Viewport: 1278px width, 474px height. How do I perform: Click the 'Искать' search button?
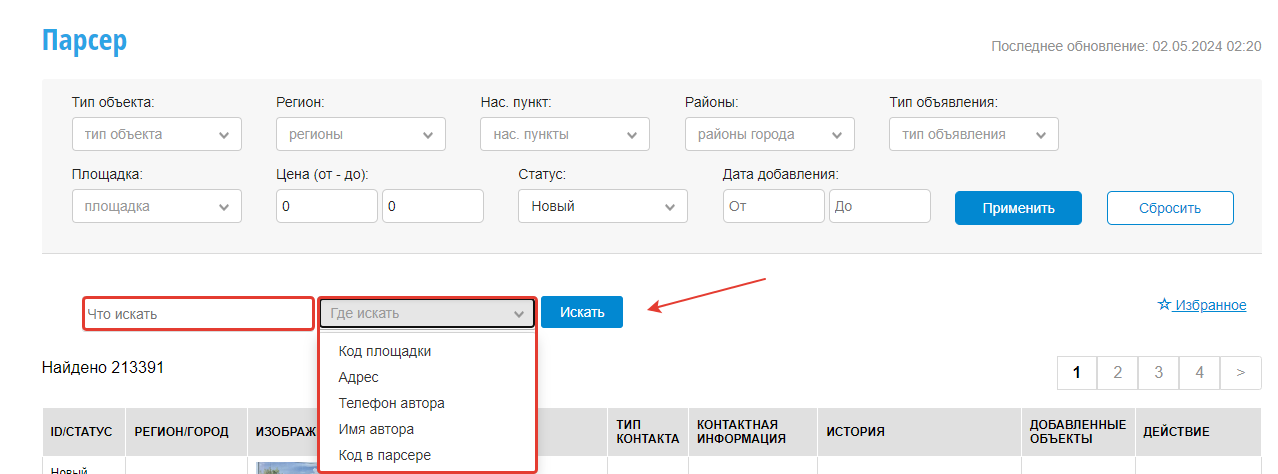coord(582,312)
